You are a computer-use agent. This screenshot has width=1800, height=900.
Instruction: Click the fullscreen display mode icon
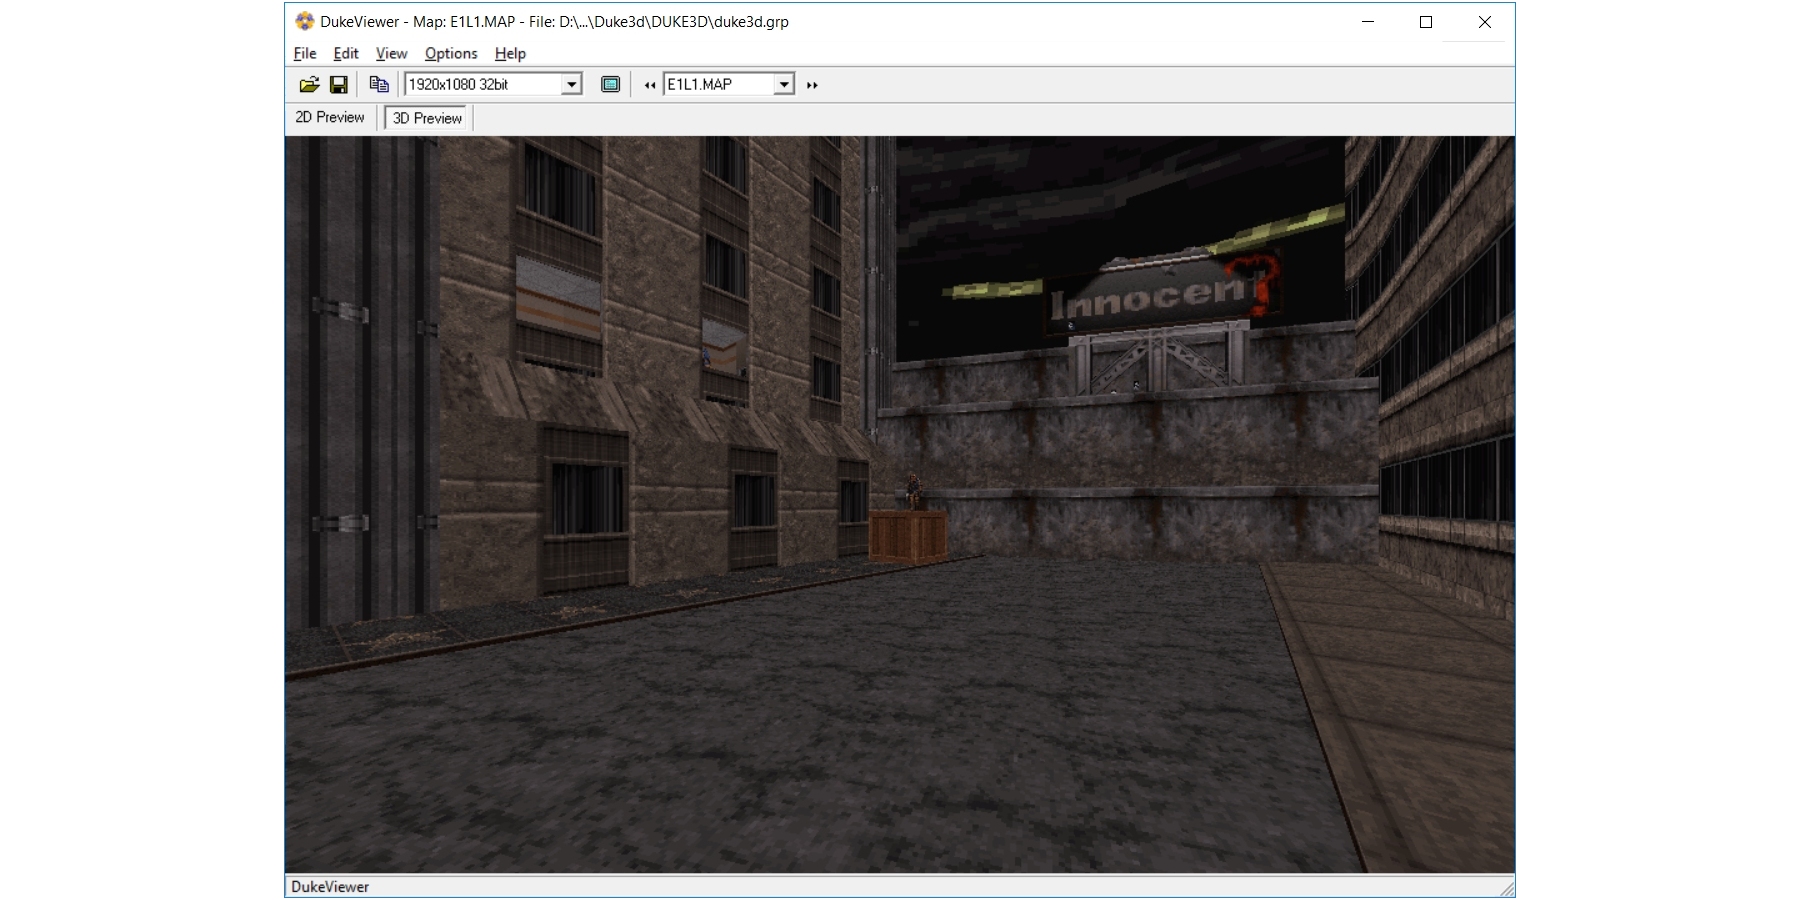[610, 84]
